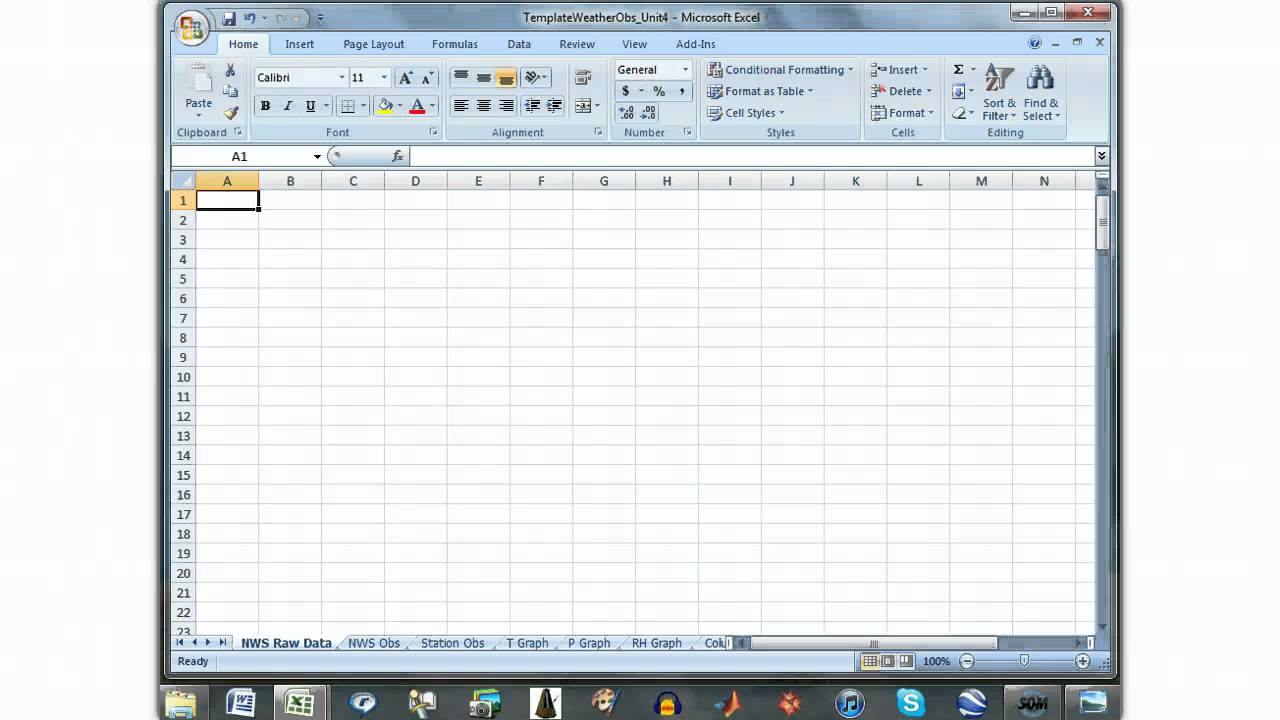Click Increase Indent icon
This screenshot has height=720, width=1280.
coord(554,105)
